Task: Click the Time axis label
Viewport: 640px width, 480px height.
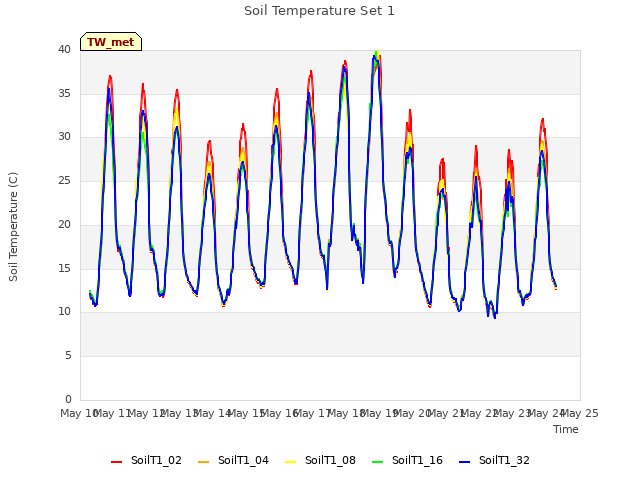Action: (x=566, y=429)
